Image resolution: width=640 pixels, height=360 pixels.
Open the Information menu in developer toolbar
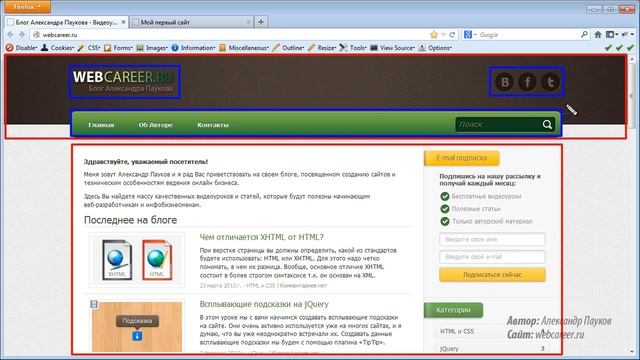[x=193, y=48]
